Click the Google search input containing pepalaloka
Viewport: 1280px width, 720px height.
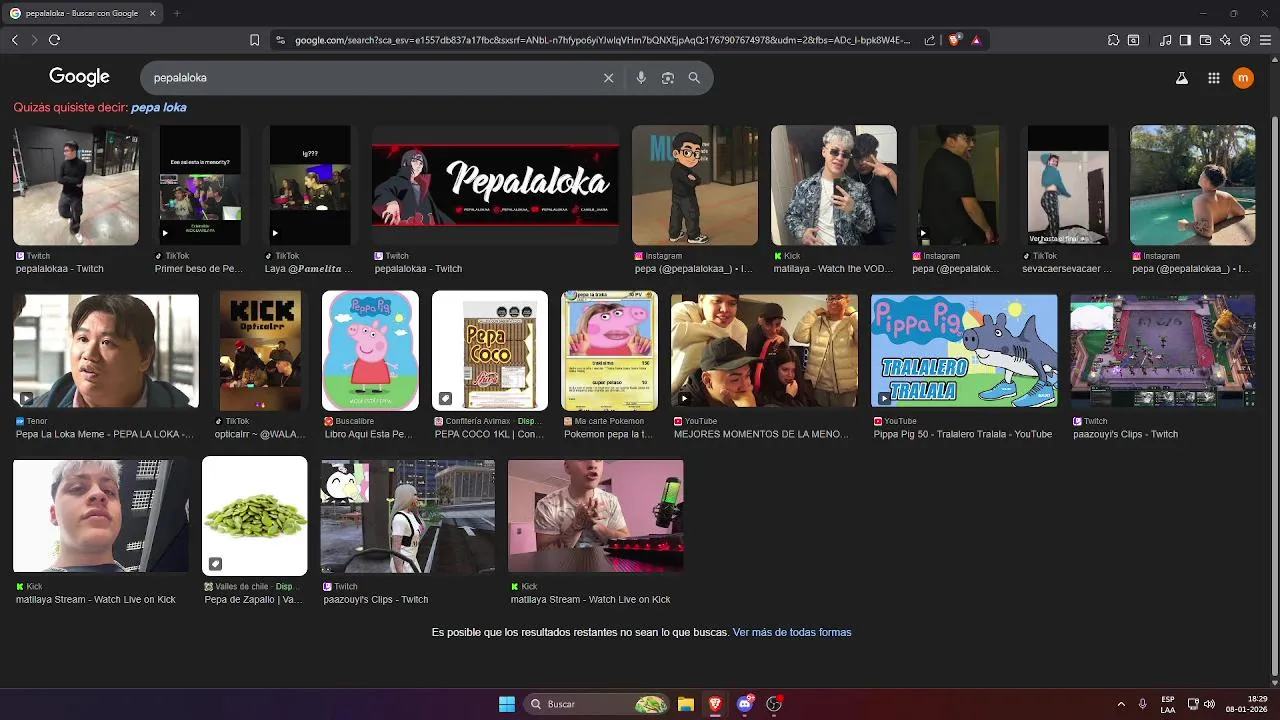[x=375, y=78]
